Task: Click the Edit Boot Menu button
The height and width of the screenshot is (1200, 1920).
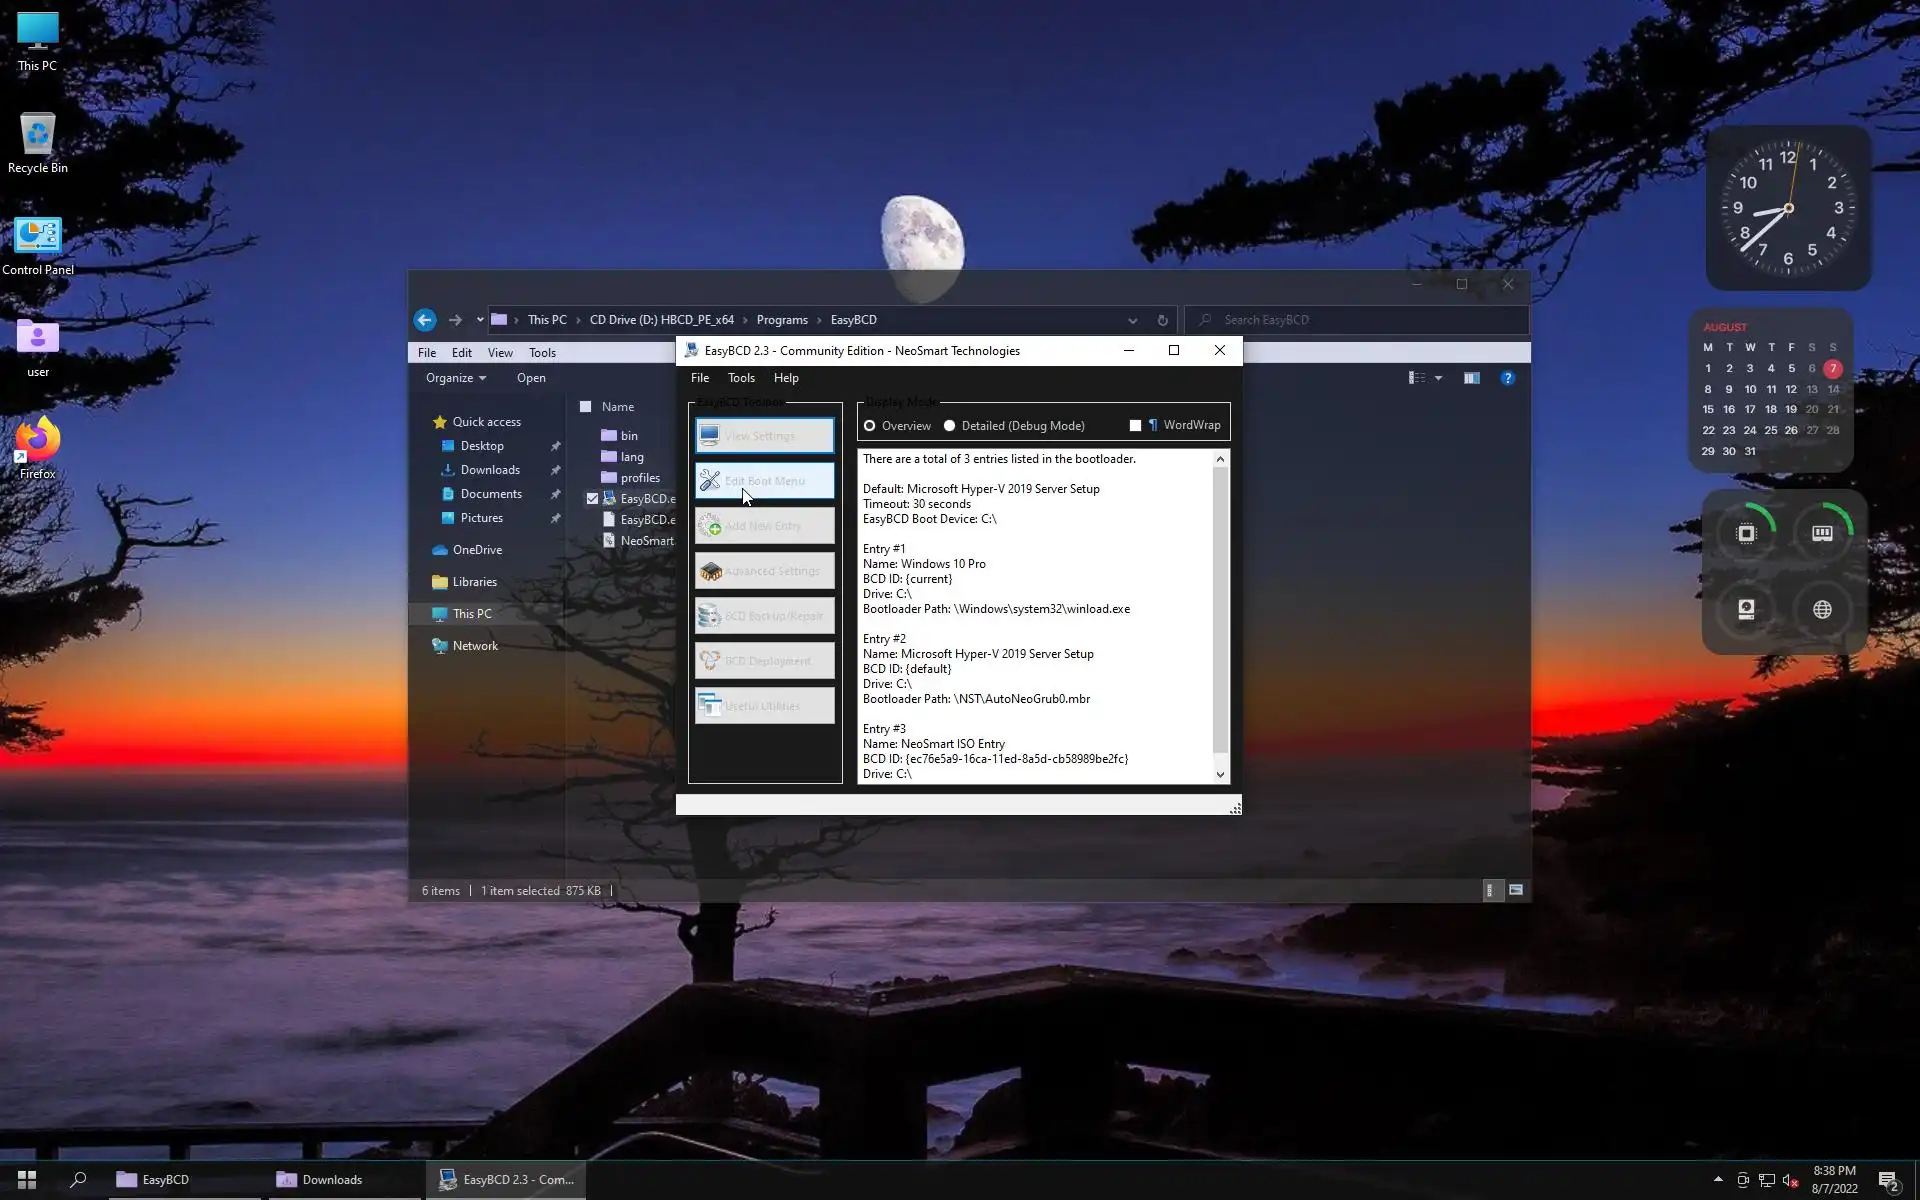Action: [765, 481]
